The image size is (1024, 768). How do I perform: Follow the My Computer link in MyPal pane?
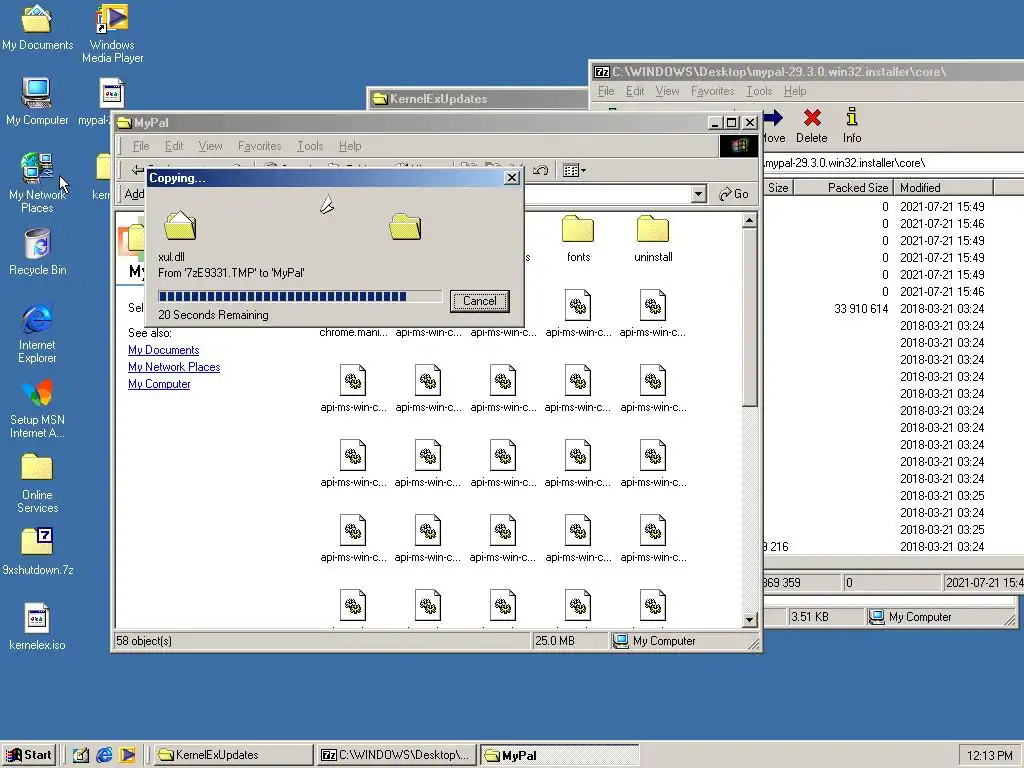159,384
